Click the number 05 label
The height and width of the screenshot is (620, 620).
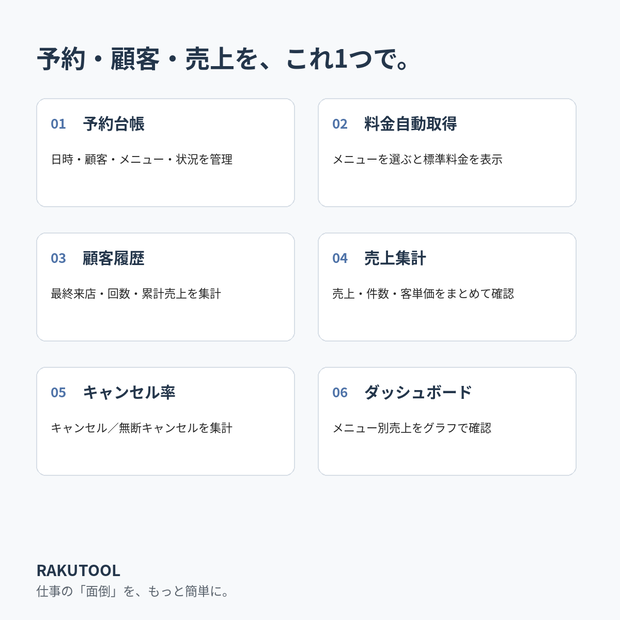tap(58, 393)
